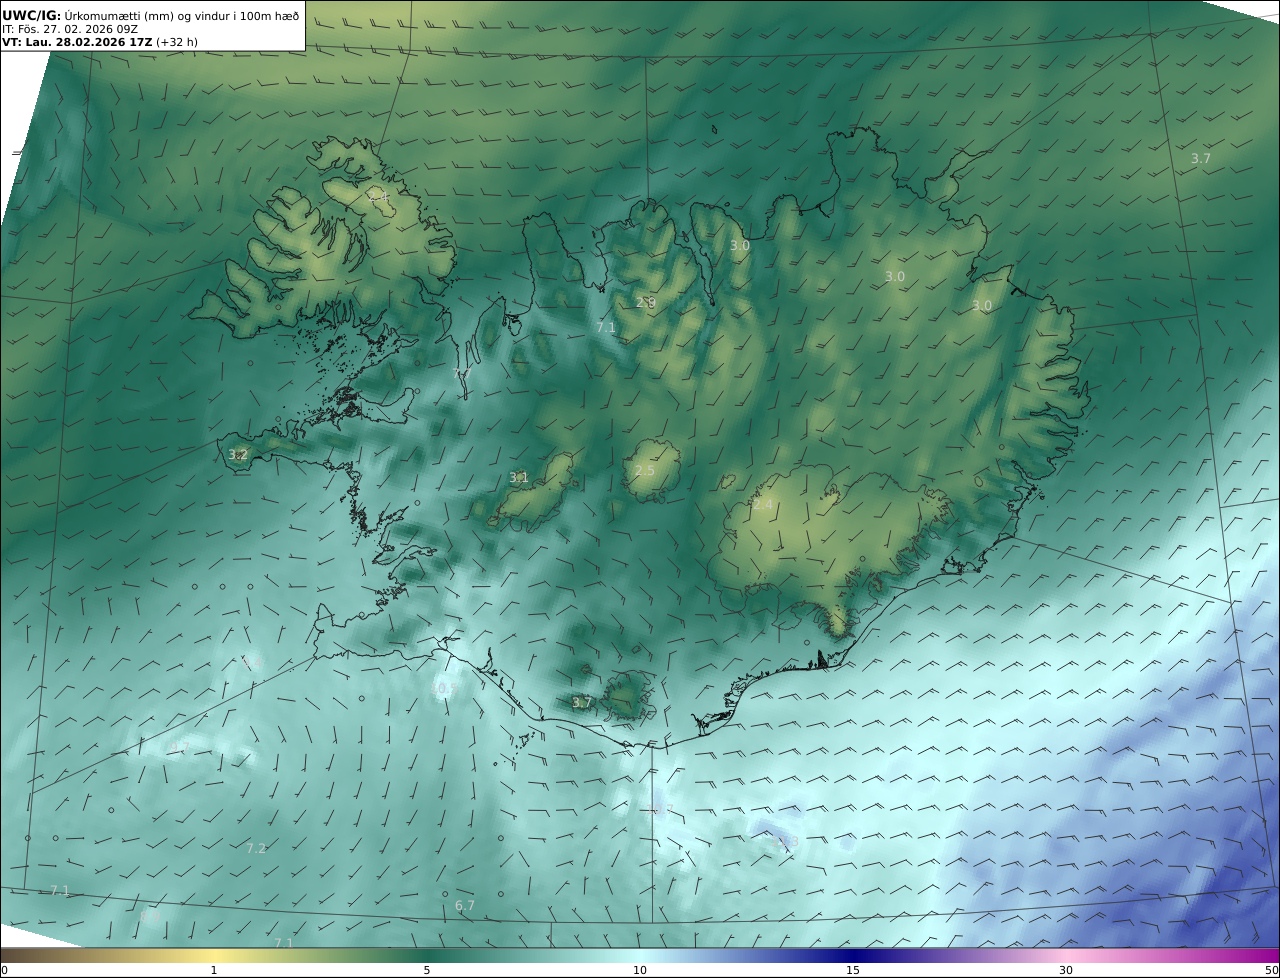
Task: Click the 2.5 value on Hofsjökull glacier
Action: click(645, 470)
